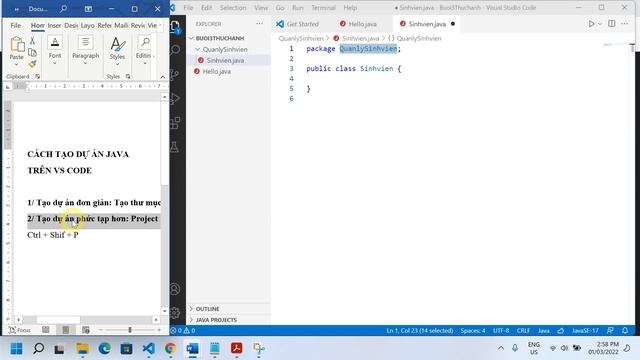
Task: Open Hello.java in the Explorer tree
Action: click(x=228, y=71)
